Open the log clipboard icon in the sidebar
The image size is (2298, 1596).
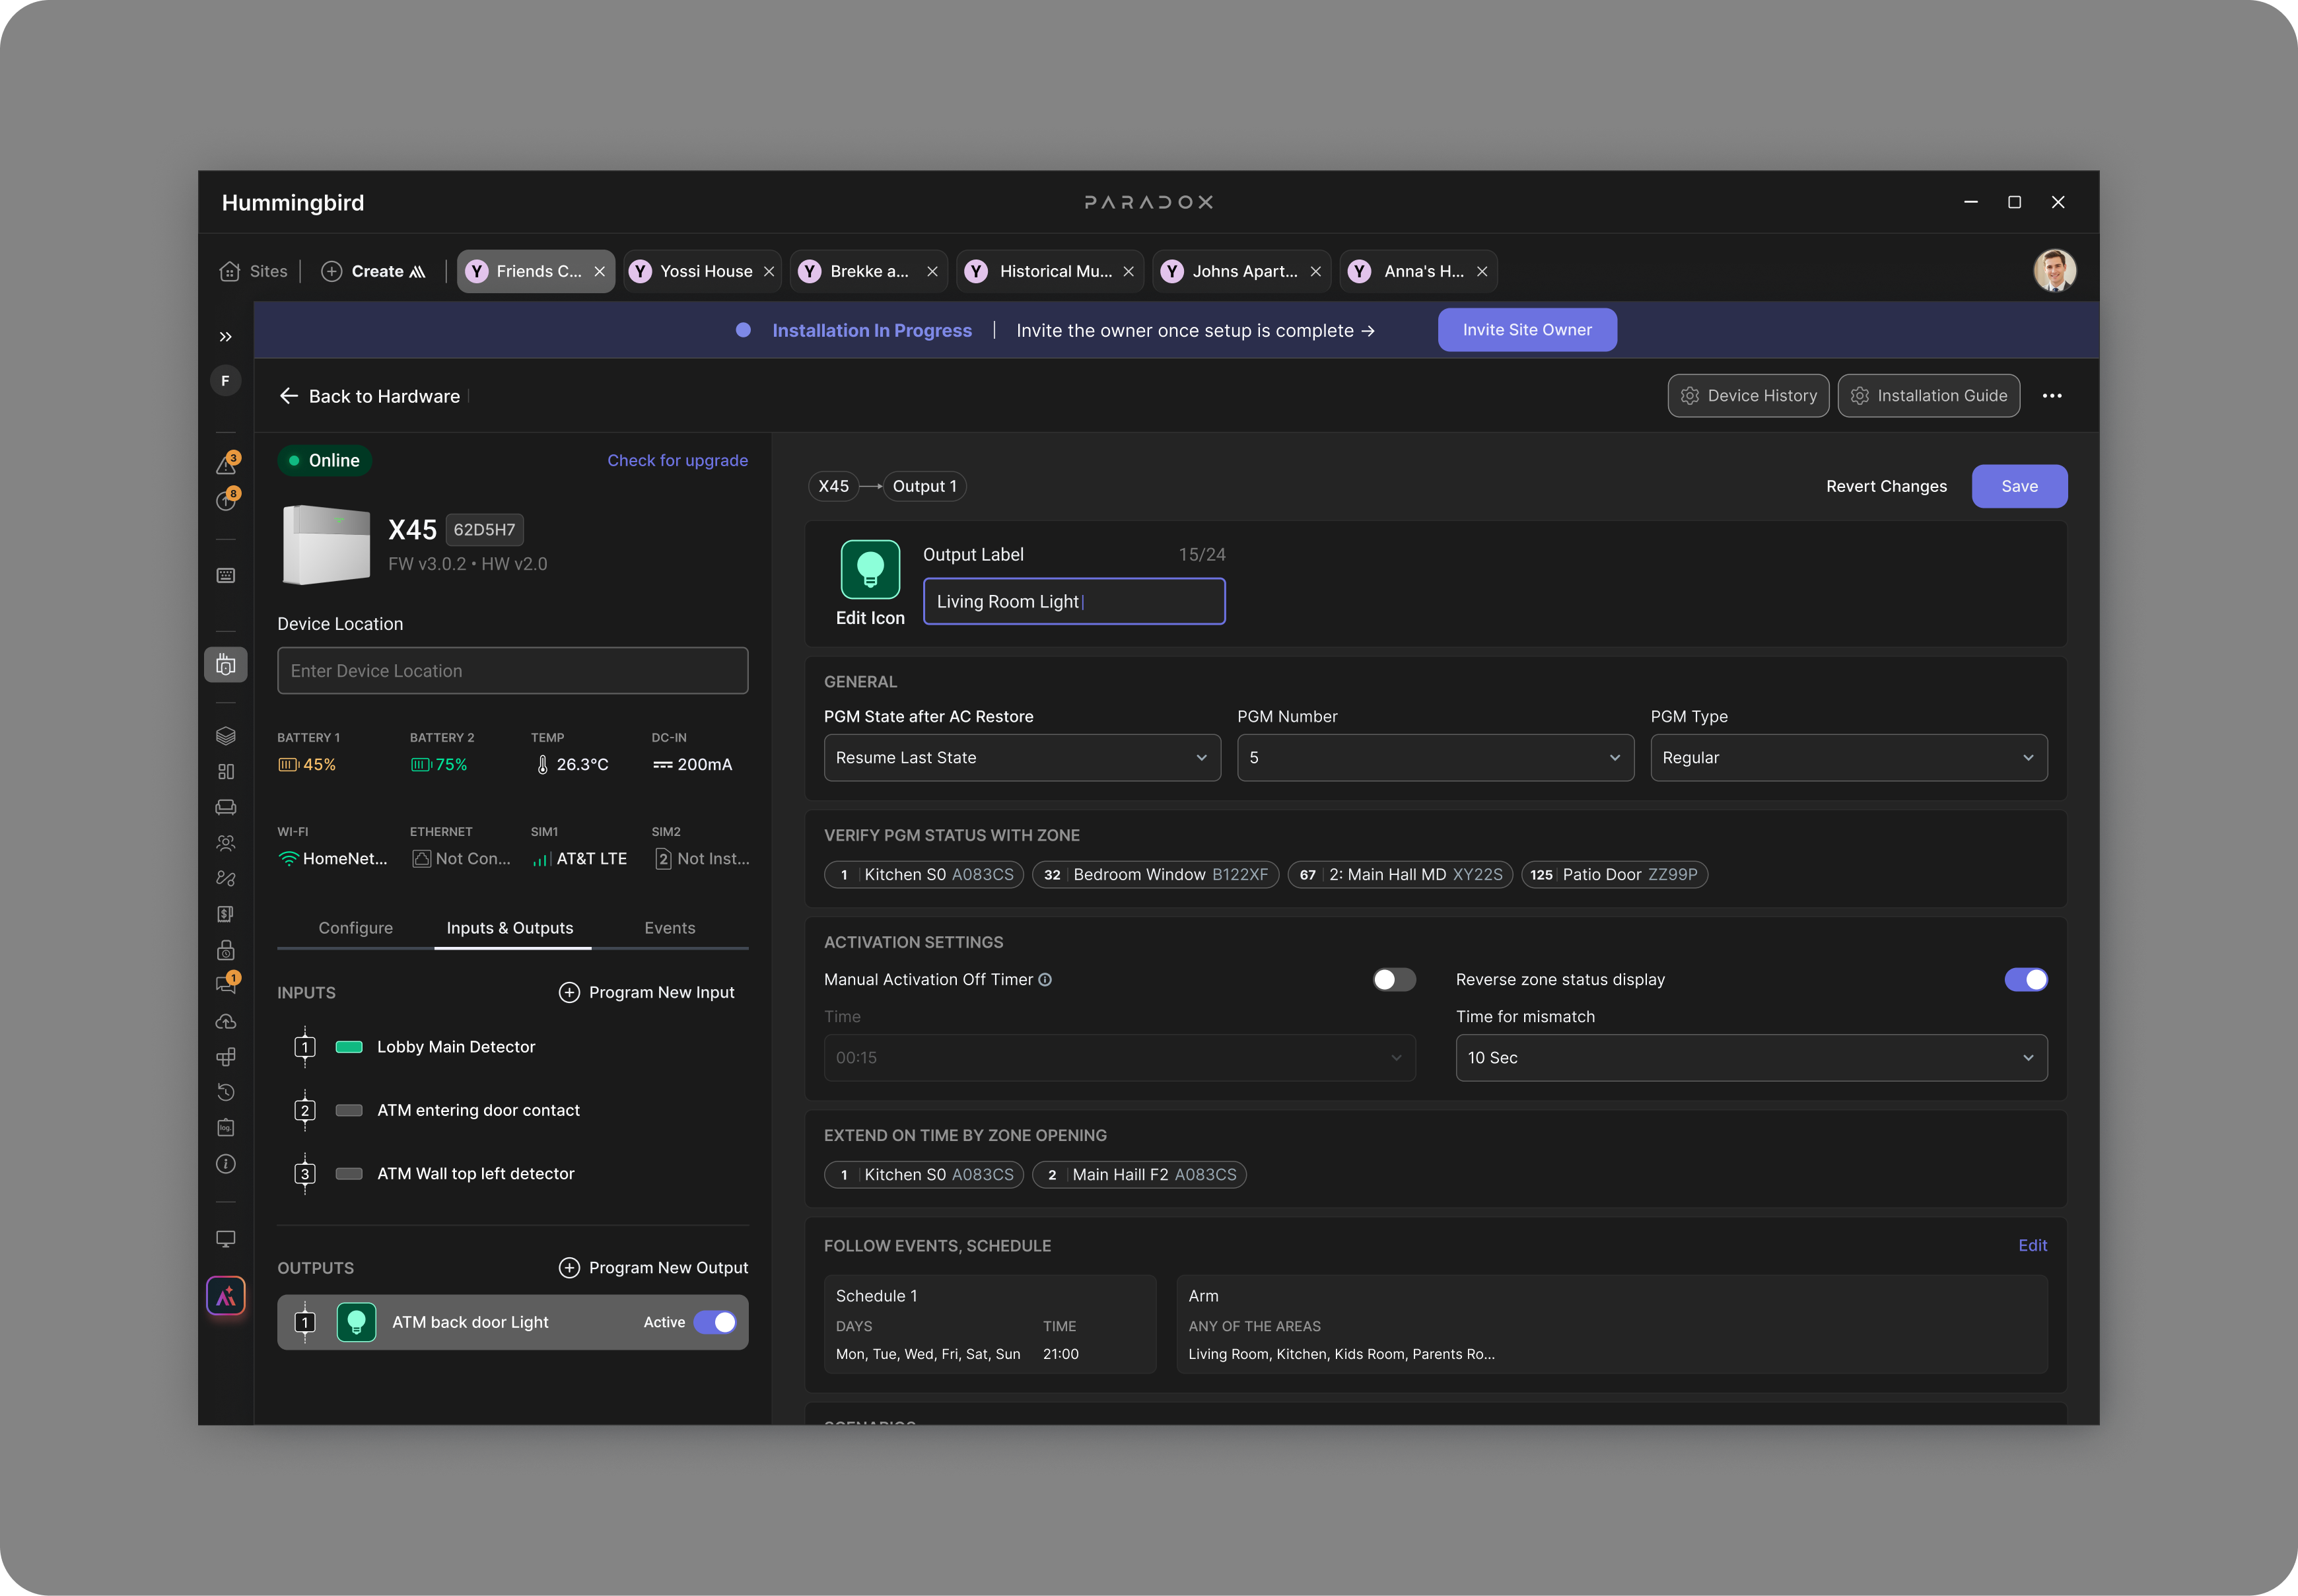tap(226, 1128)
